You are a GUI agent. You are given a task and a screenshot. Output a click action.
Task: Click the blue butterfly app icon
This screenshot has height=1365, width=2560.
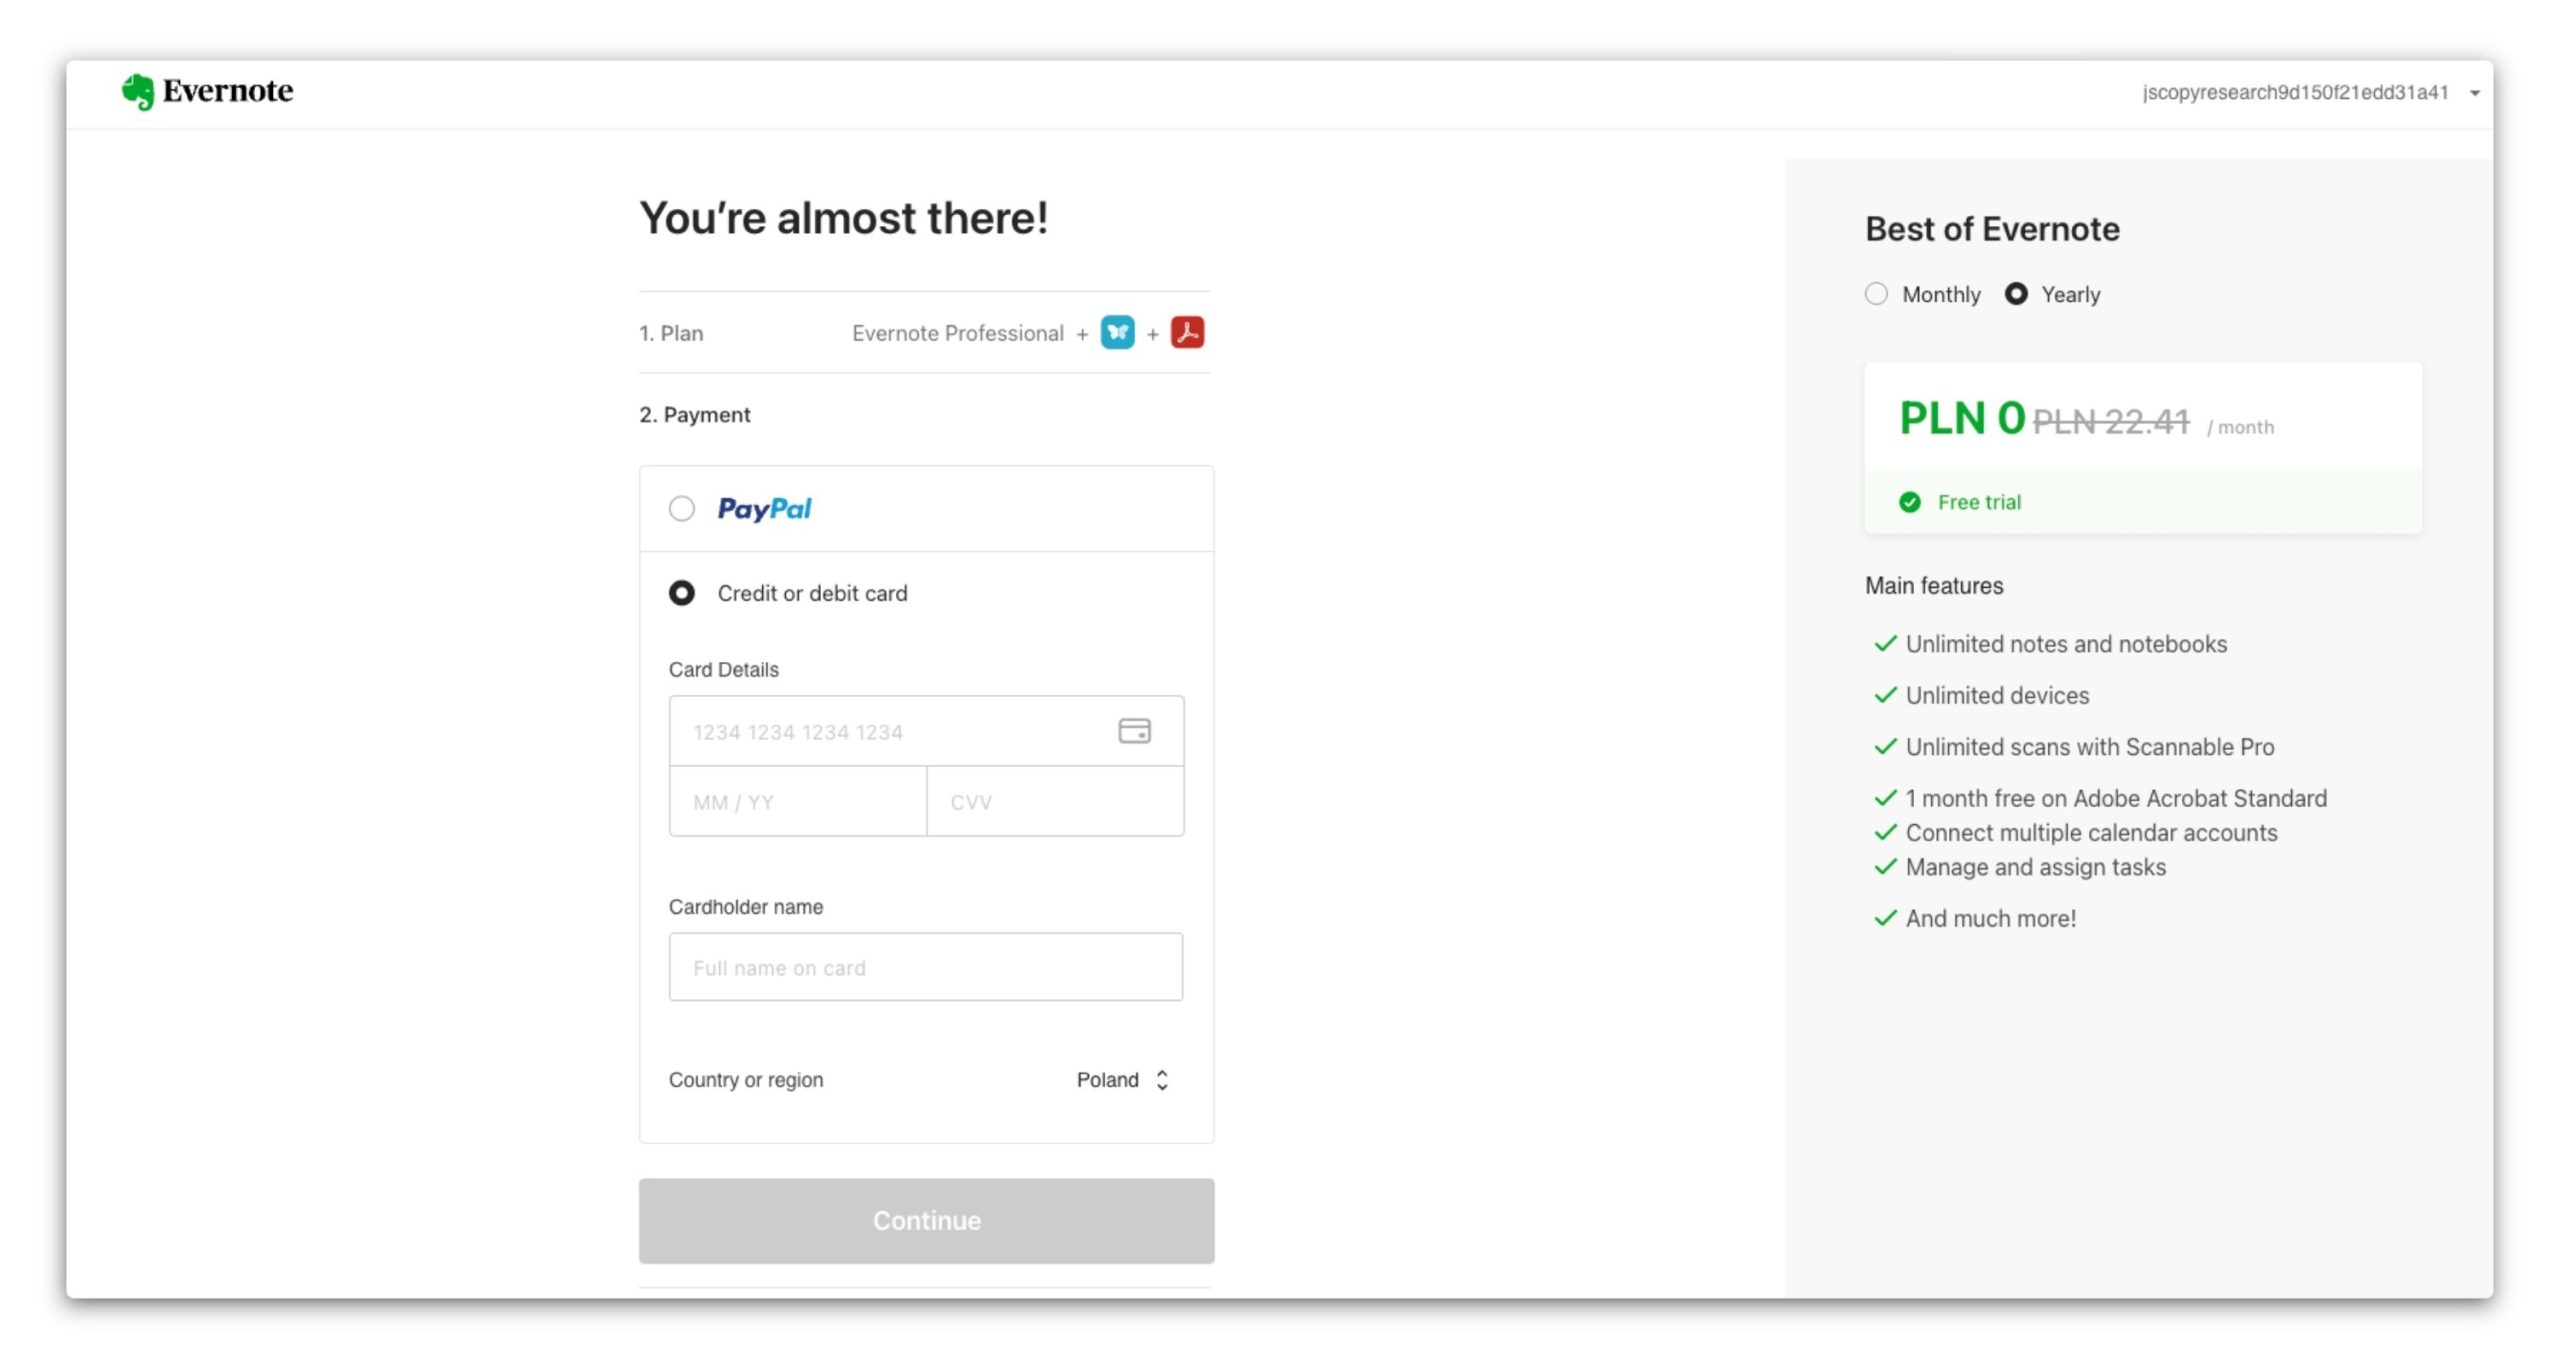1117,333
